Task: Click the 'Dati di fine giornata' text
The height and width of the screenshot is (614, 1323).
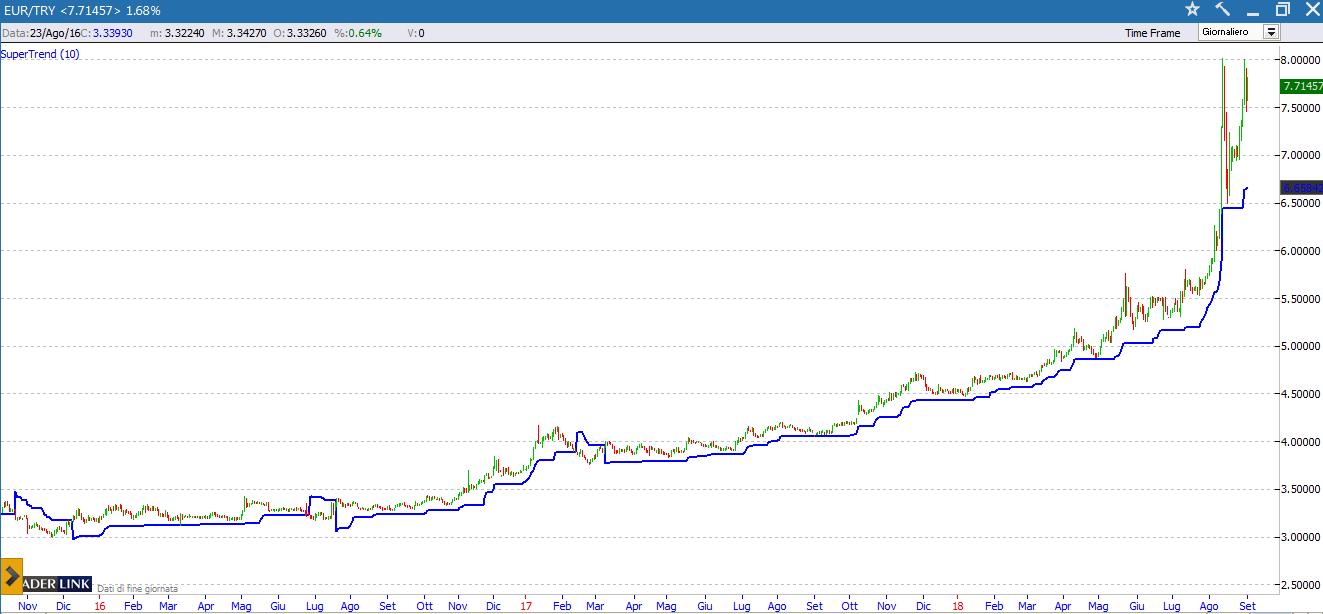Action: [137, 589]
